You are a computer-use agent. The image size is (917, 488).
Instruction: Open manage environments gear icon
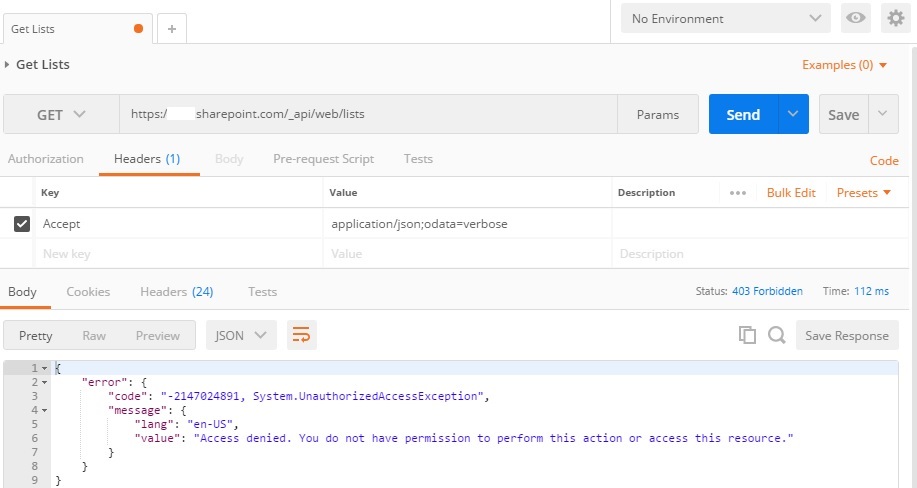(x=895, y=18)
